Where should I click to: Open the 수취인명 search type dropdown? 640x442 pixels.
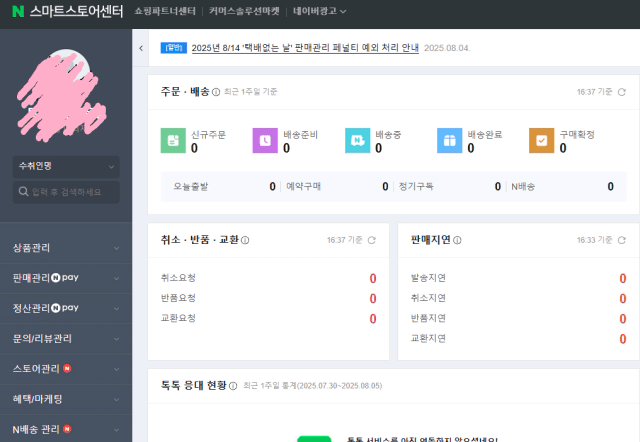(66, 167)
